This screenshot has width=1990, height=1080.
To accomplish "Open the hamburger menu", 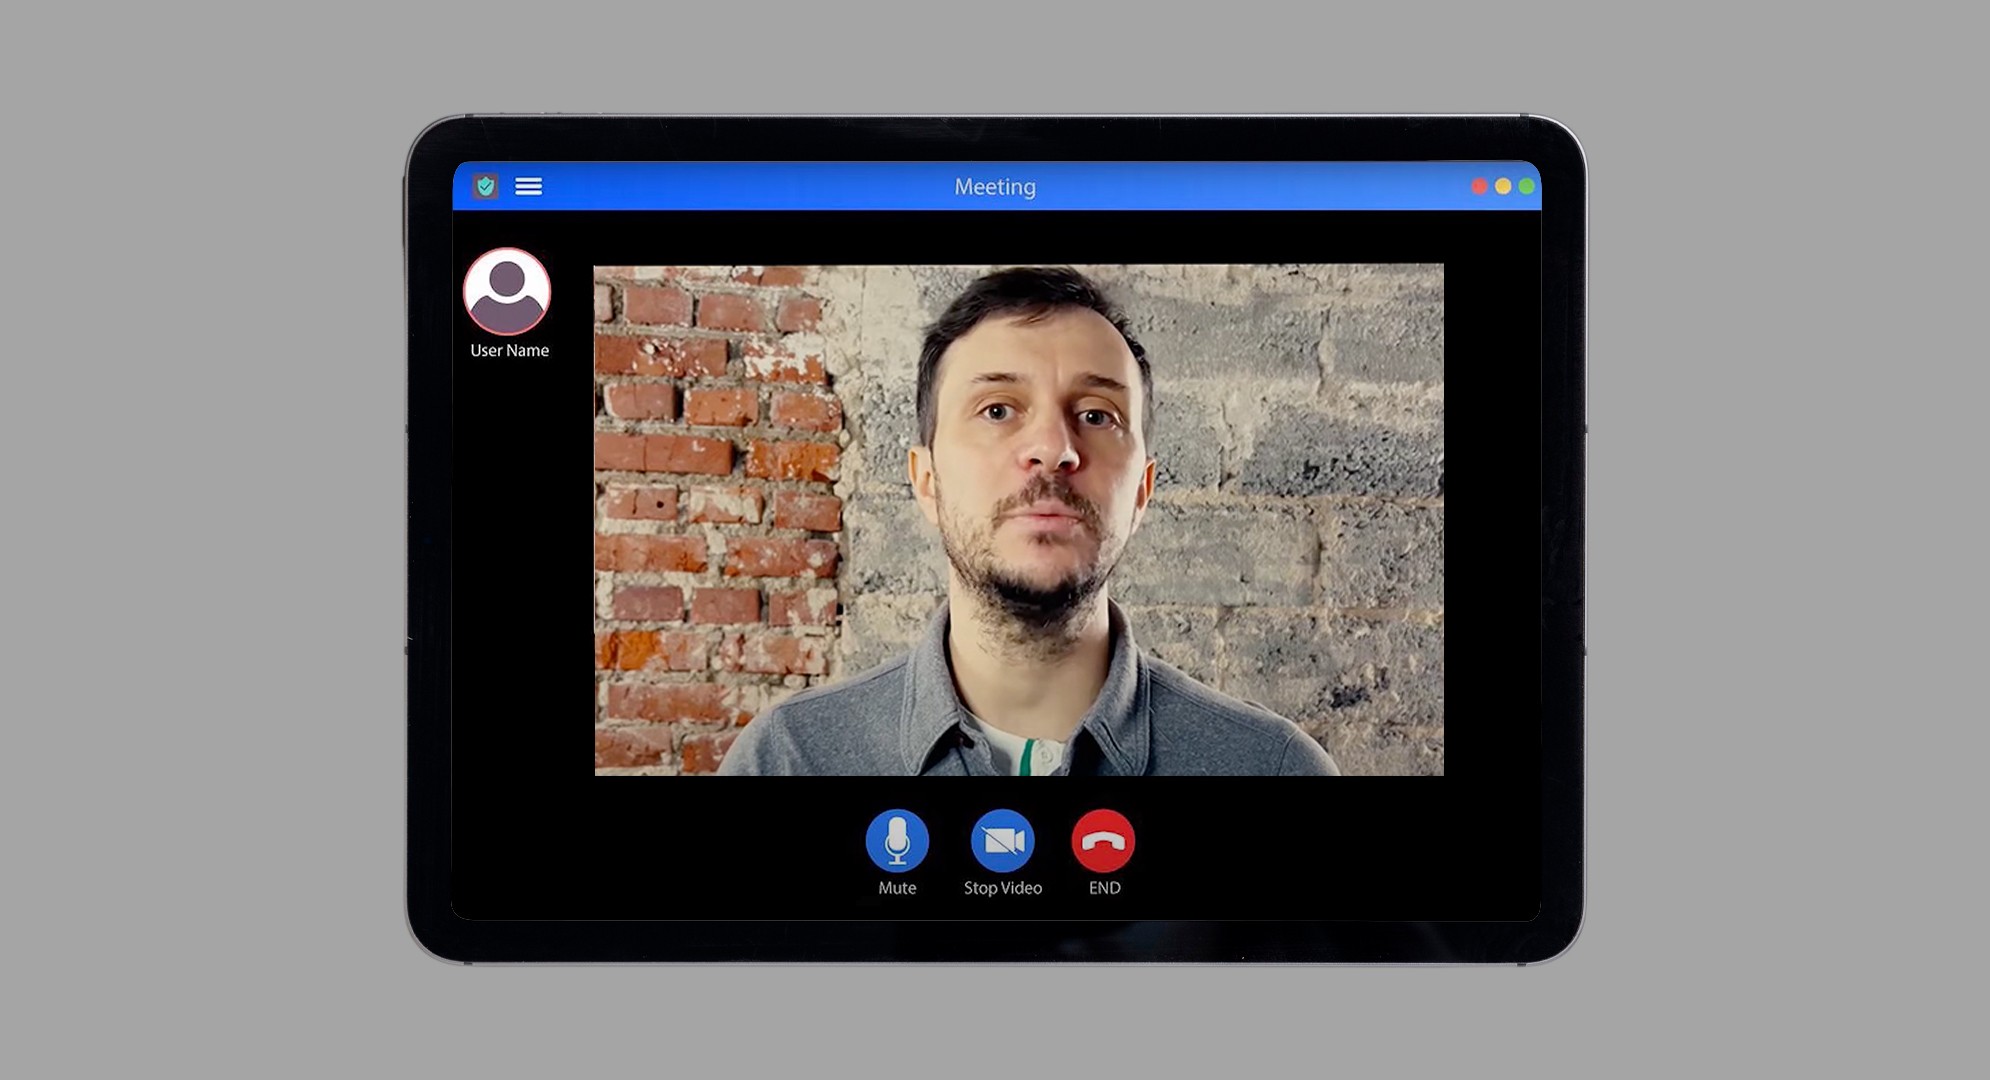I will click(528, 186).
